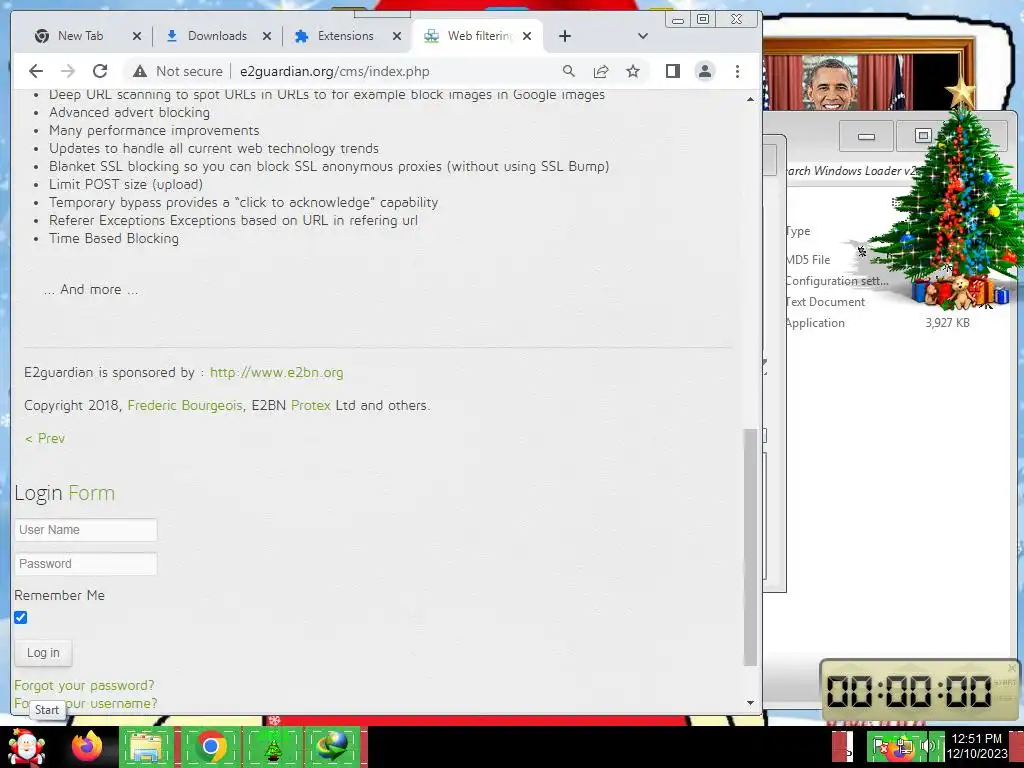Expand the tab search chevron
This screenshot has height=768, width=1024.
point(643,36)
